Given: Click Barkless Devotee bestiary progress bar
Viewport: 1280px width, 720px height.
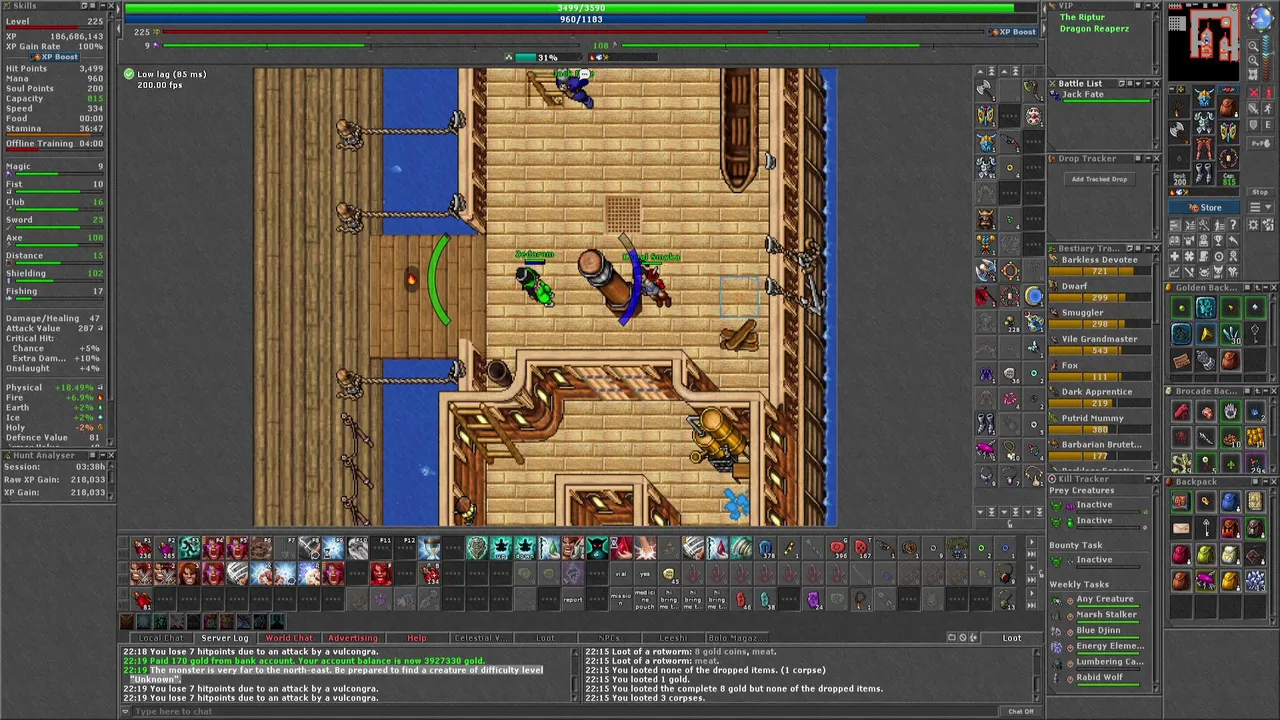Looking at the screenshot, I should (1100, 272).
